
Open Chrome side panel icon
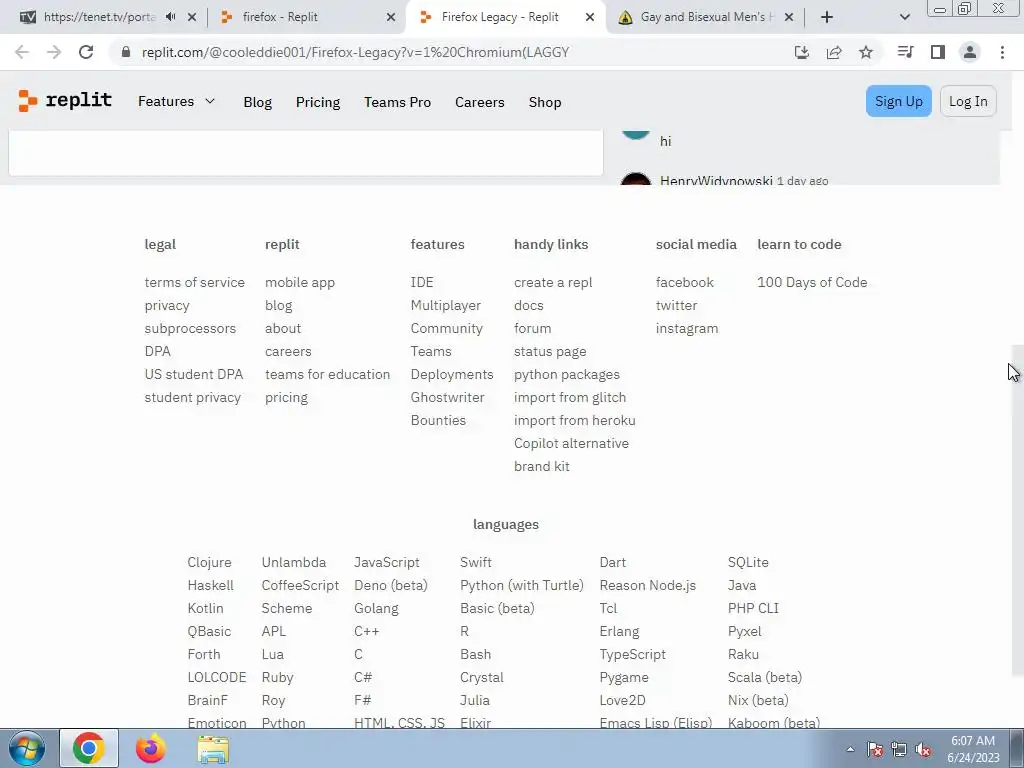click(938, 52)
